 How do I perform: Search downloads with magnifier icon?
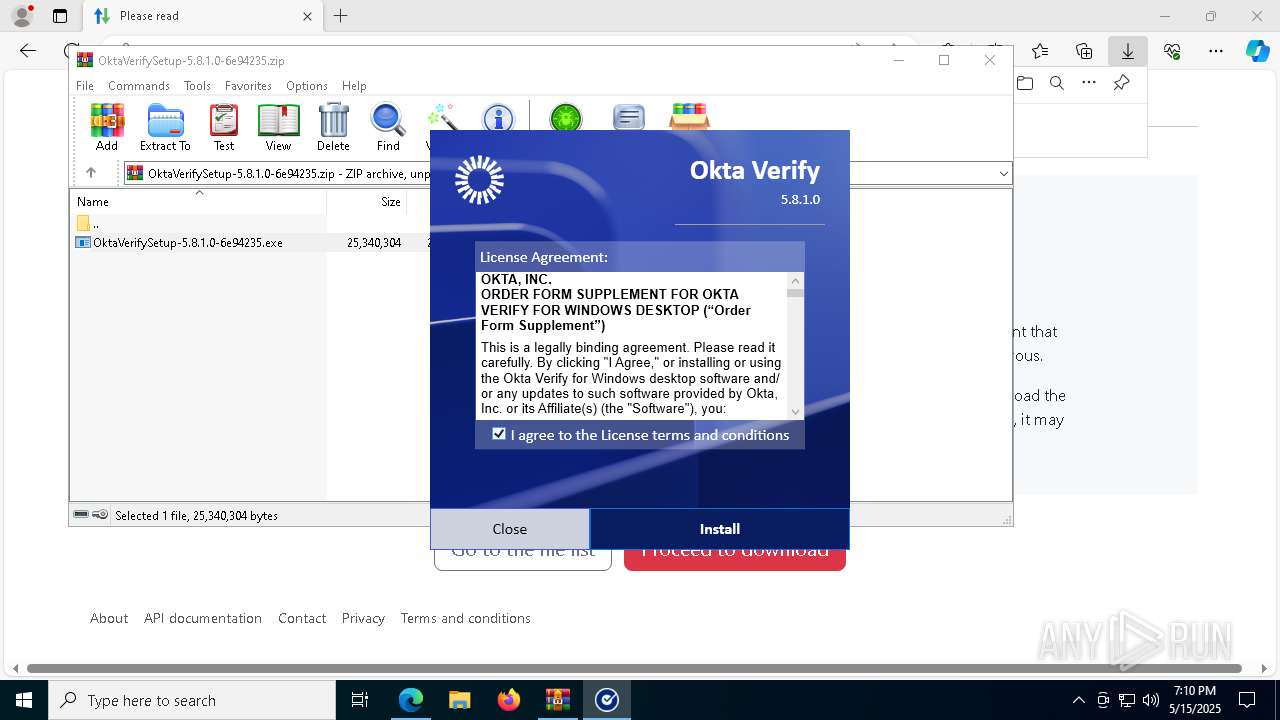click(1057, 83)
